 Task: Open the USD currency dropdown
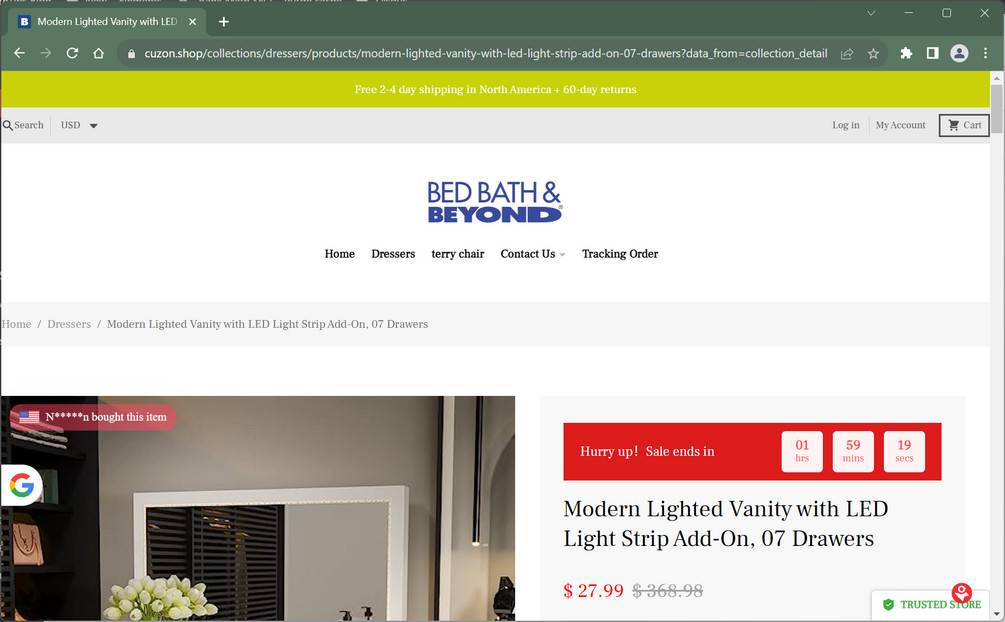79,125
